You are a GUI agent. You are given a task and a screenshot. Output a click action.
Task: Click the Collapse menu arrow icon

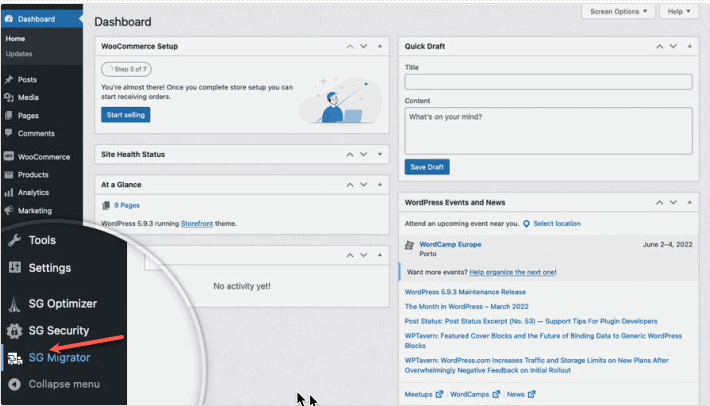pos(14,384)
